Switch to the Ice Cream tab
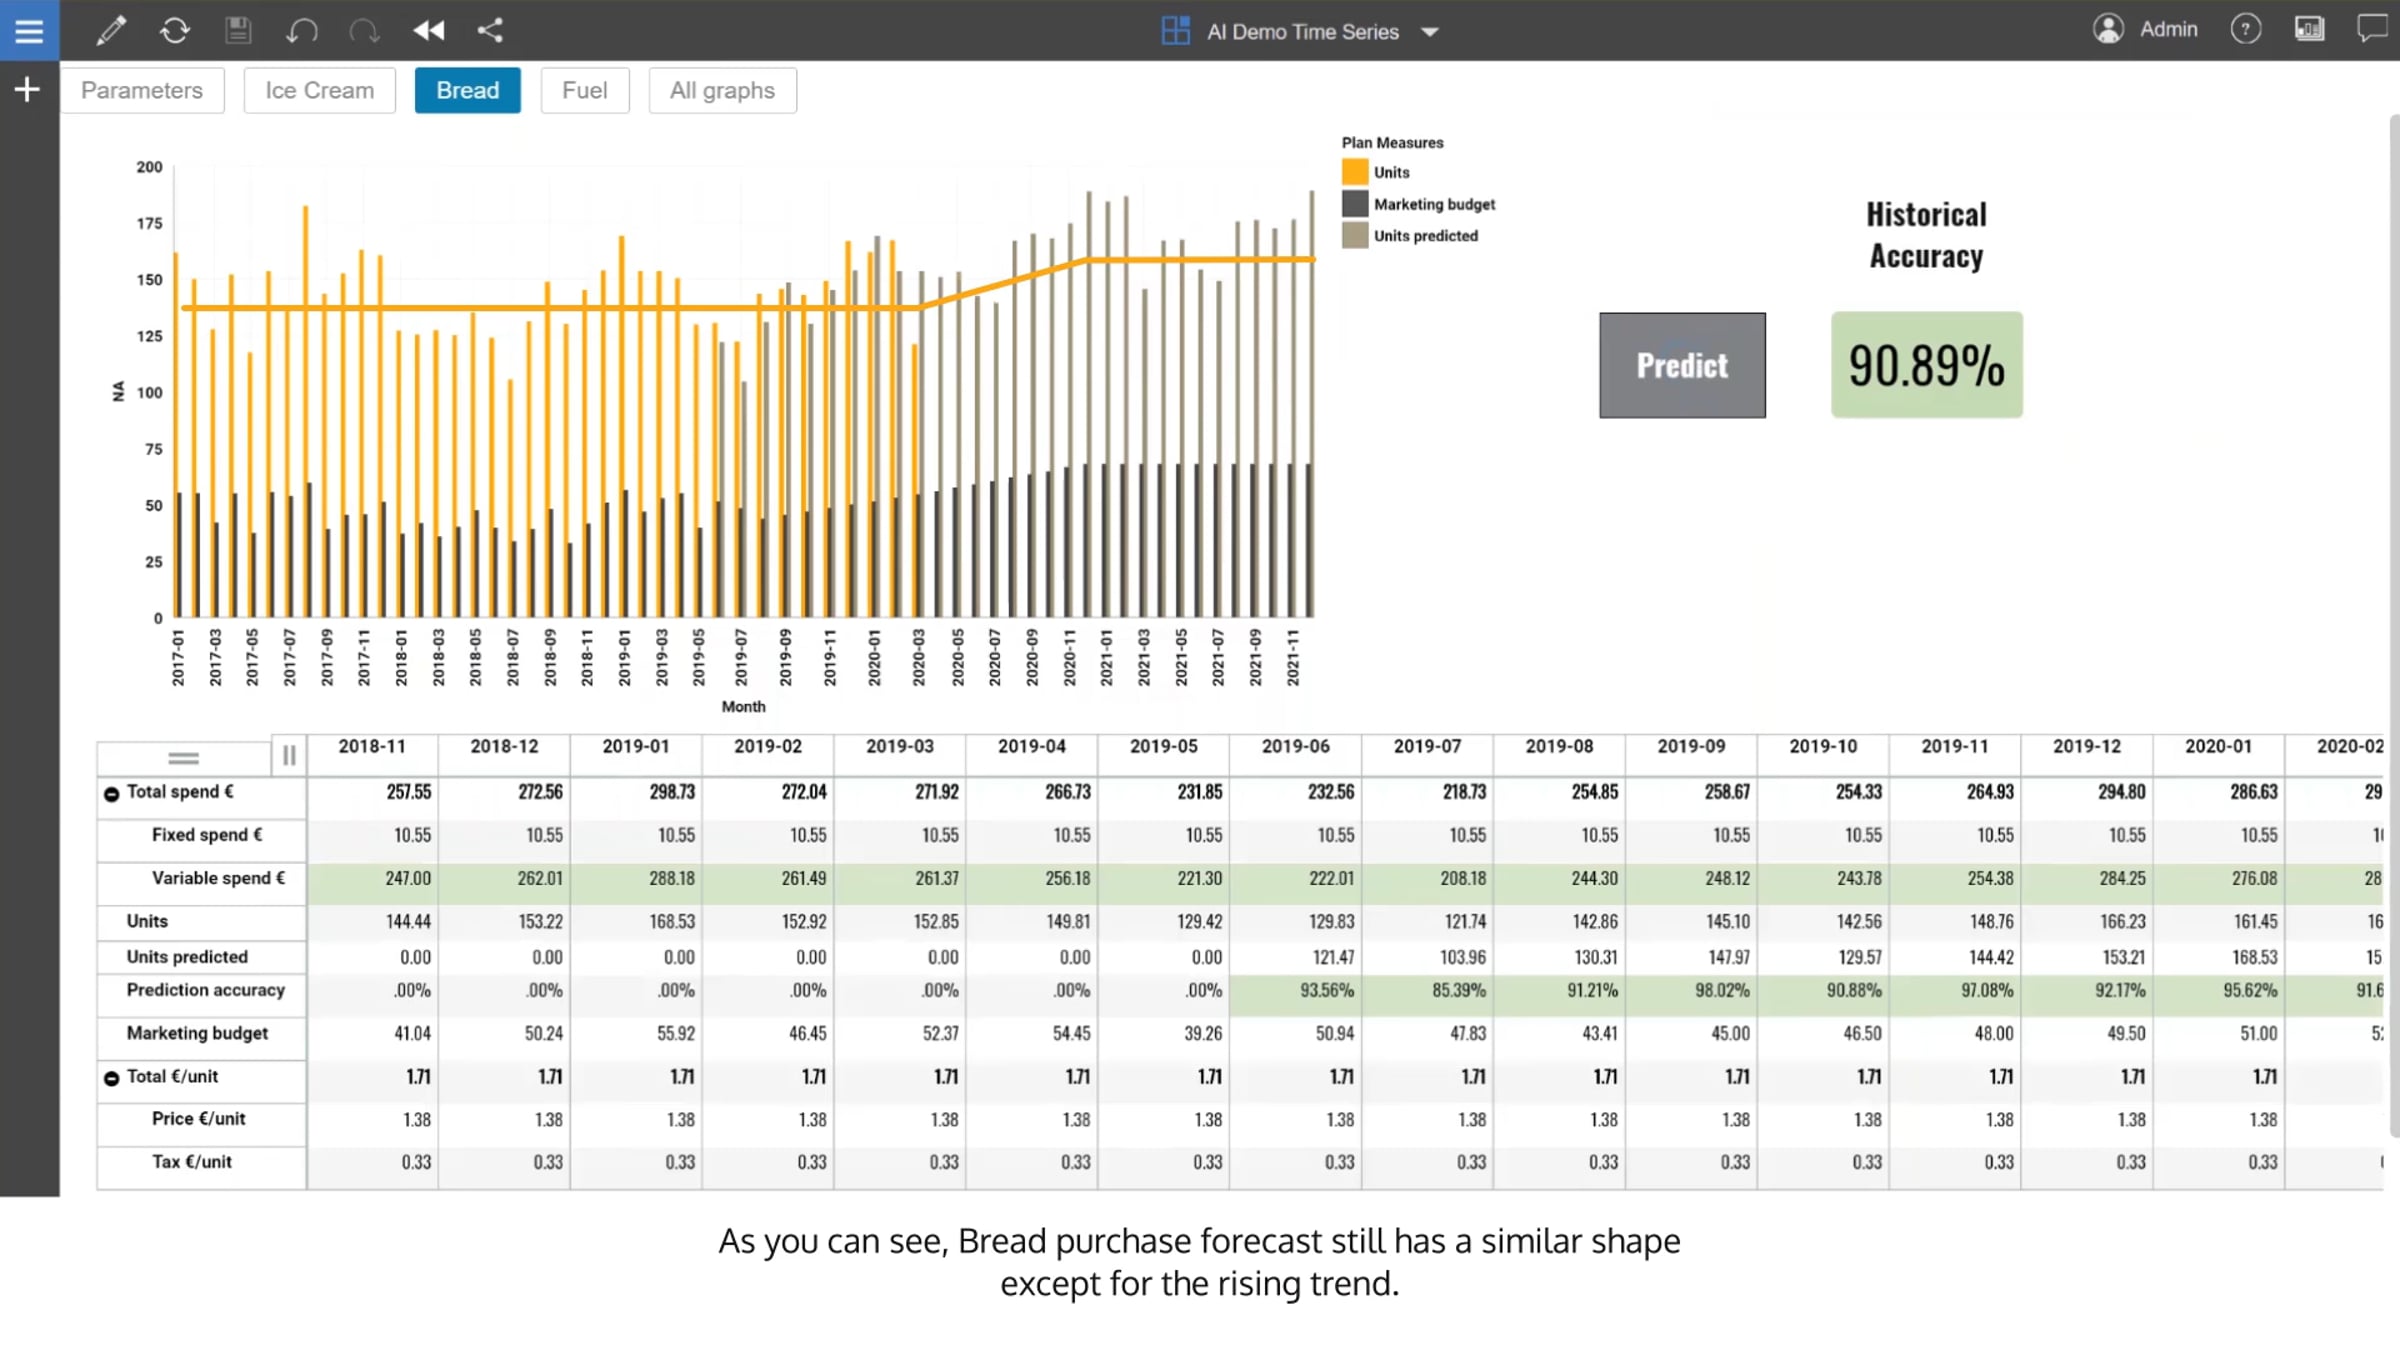Screen dimensions: 2400x1350 (319, 90)
